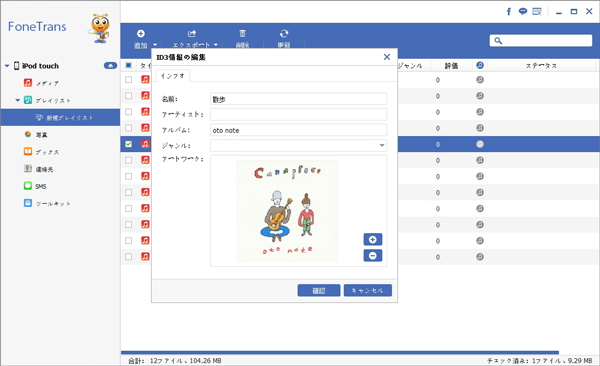Click the status icon in column header

pos(480,65)
